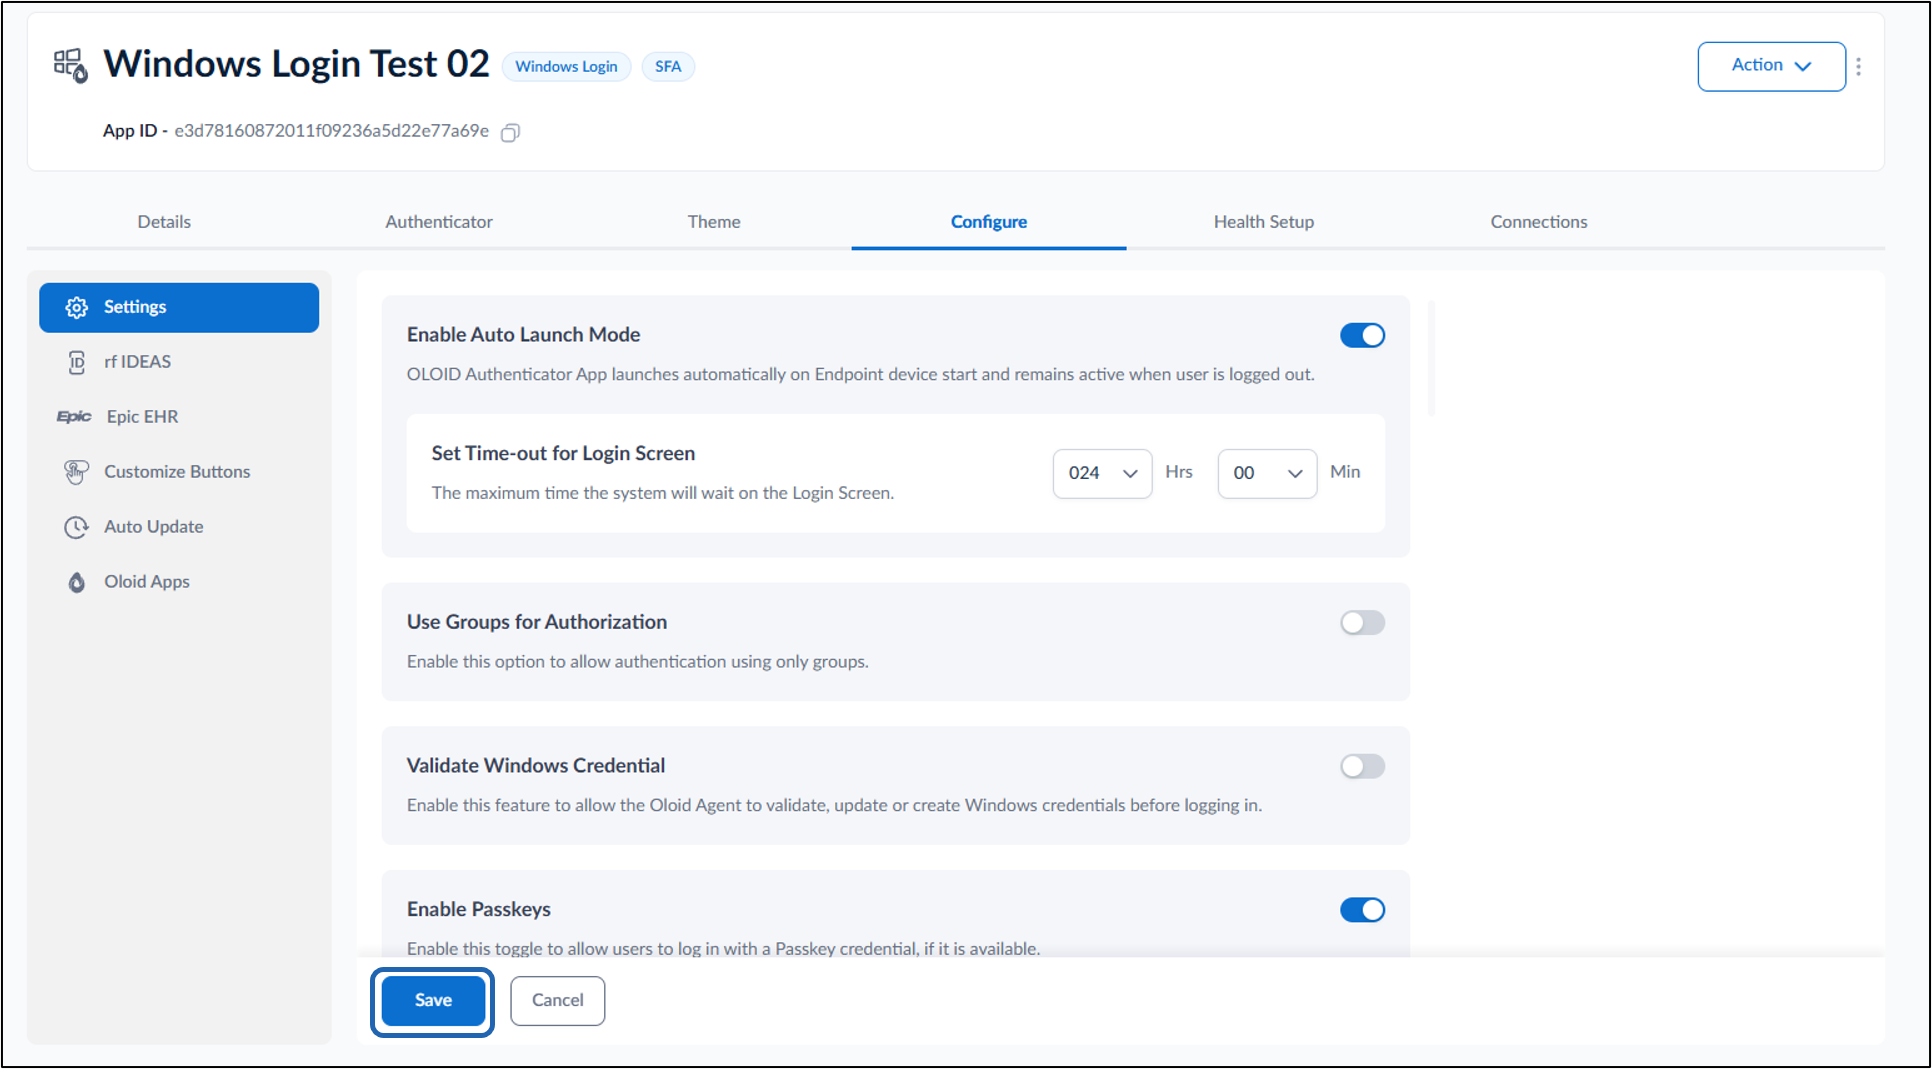Expand the Action dropdown button
The height and width of the screenshot is (1069, 1932).
coord(1771,66)
